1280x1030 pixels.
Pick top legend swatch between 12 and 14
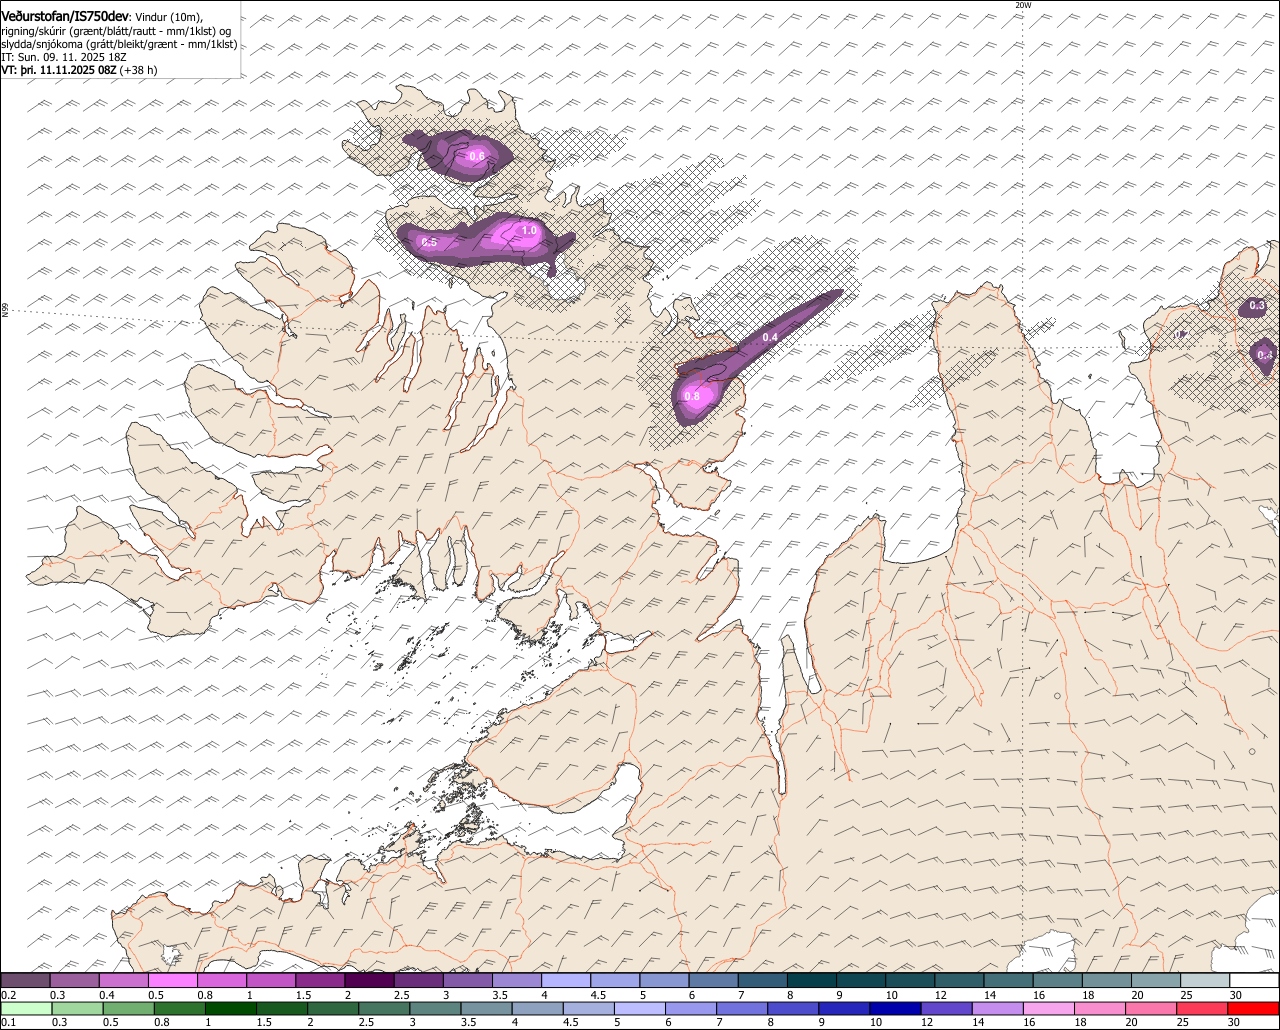pyautogui.click(x=960, y=980)
